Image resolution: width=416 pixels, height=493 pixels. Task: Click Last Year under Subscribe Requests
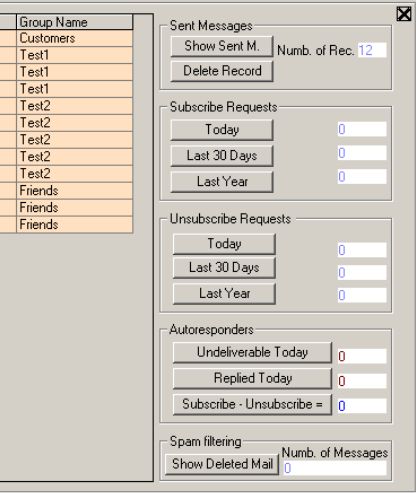click(222, 182)
